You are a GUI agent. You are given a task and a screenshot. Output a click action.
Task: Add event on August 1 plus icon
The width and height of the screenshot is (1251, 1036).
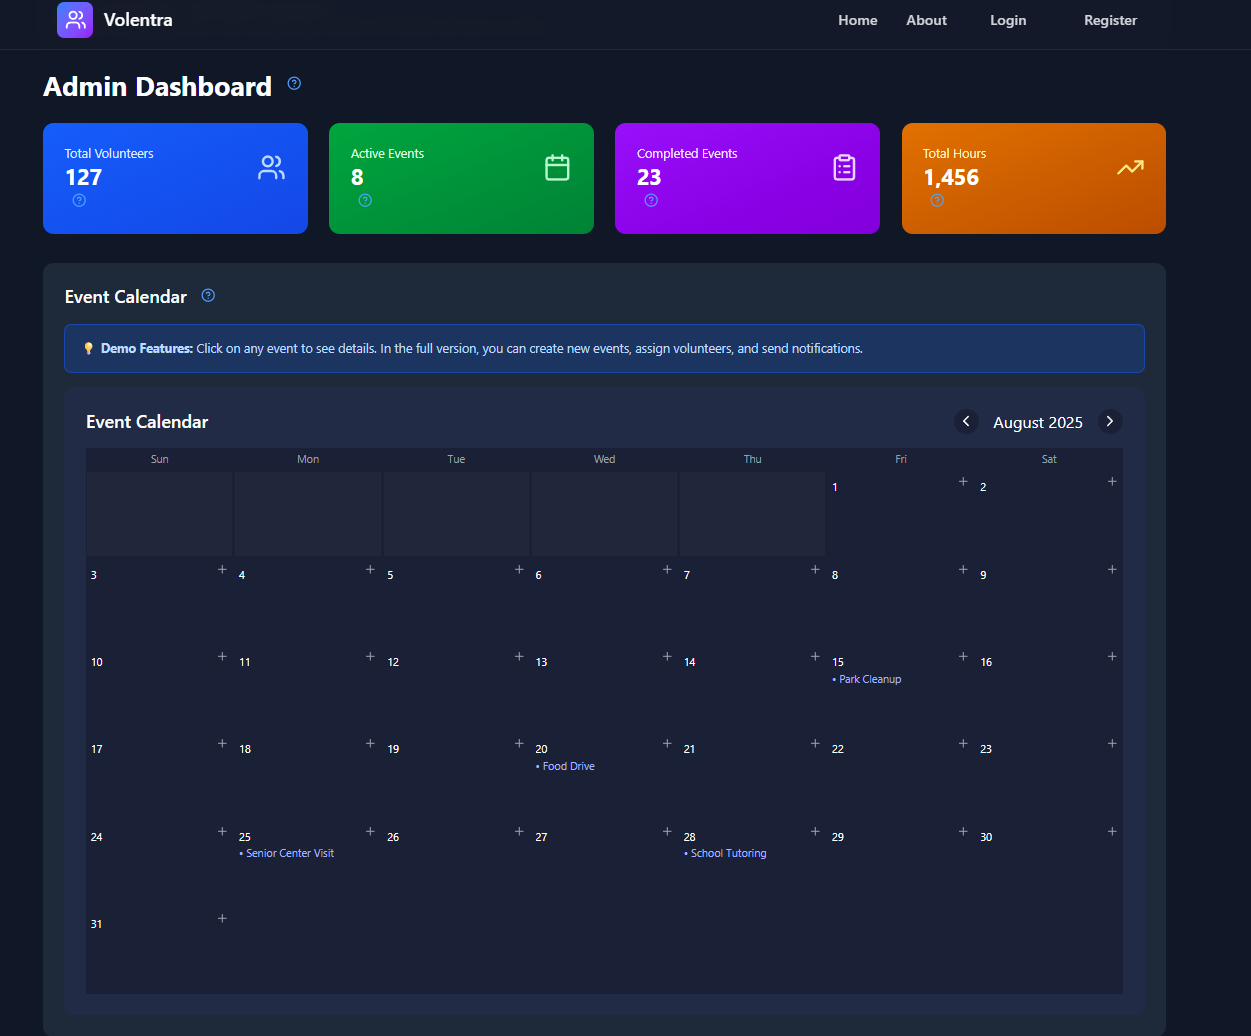click(963, 481)
